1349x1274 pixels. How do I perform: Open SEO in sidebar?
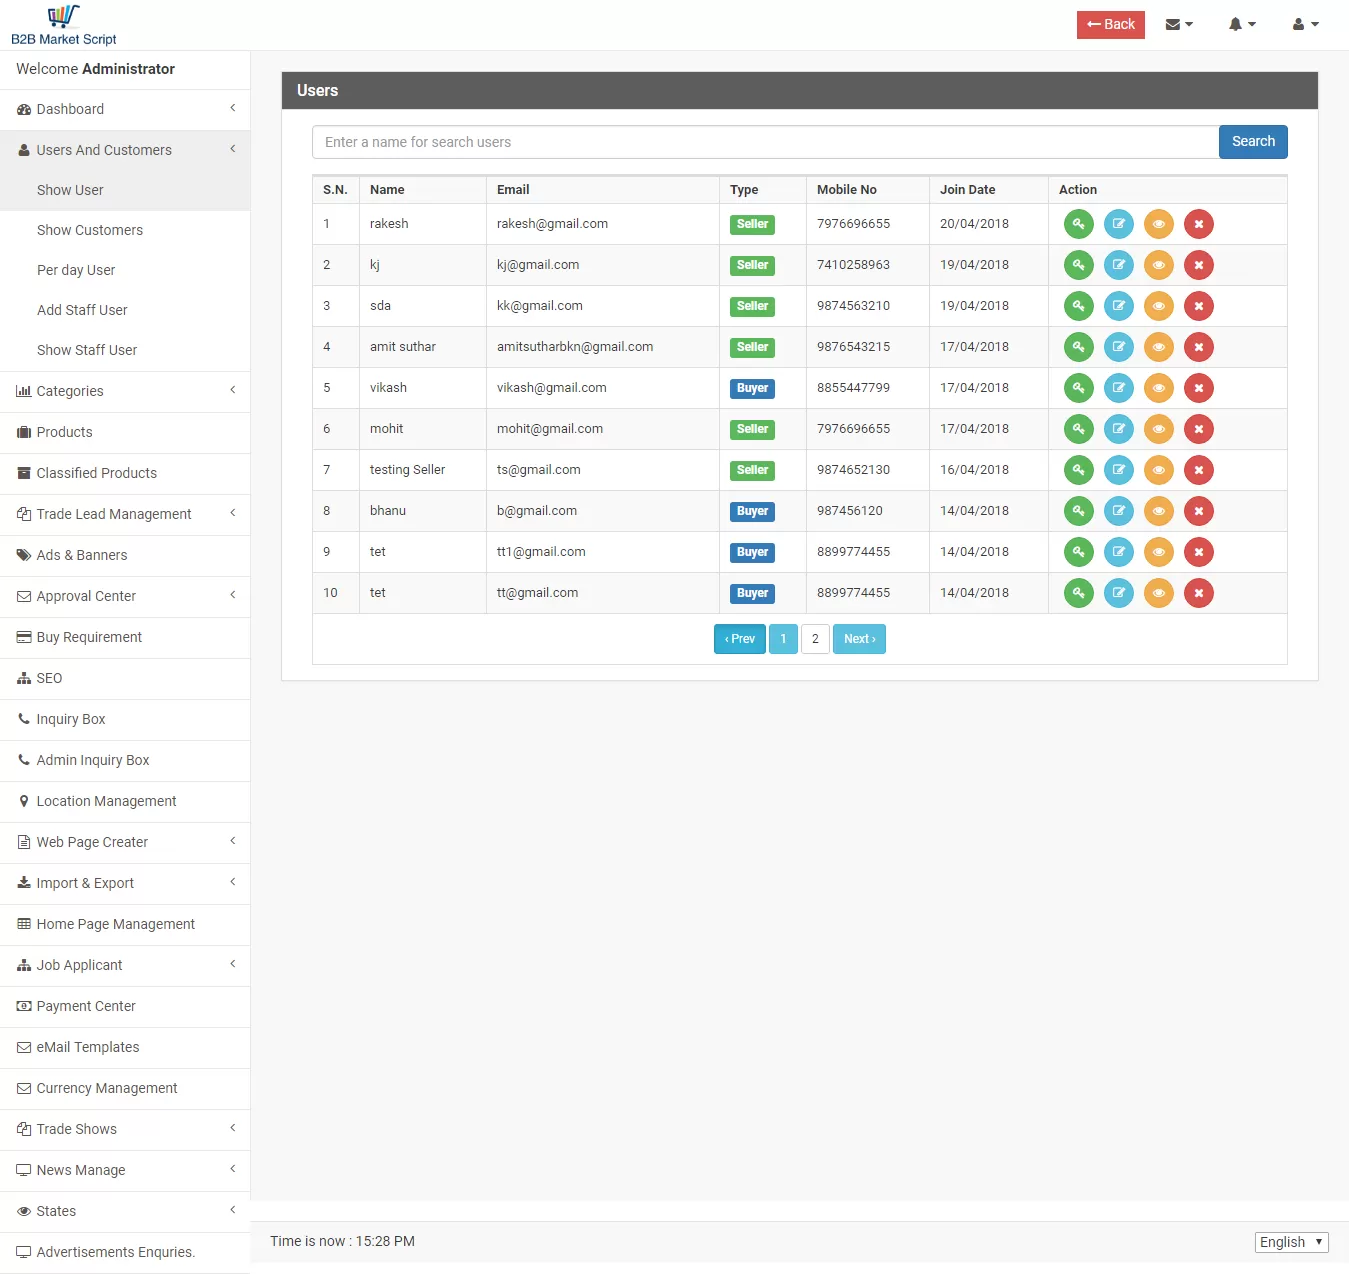coord(125,678)
